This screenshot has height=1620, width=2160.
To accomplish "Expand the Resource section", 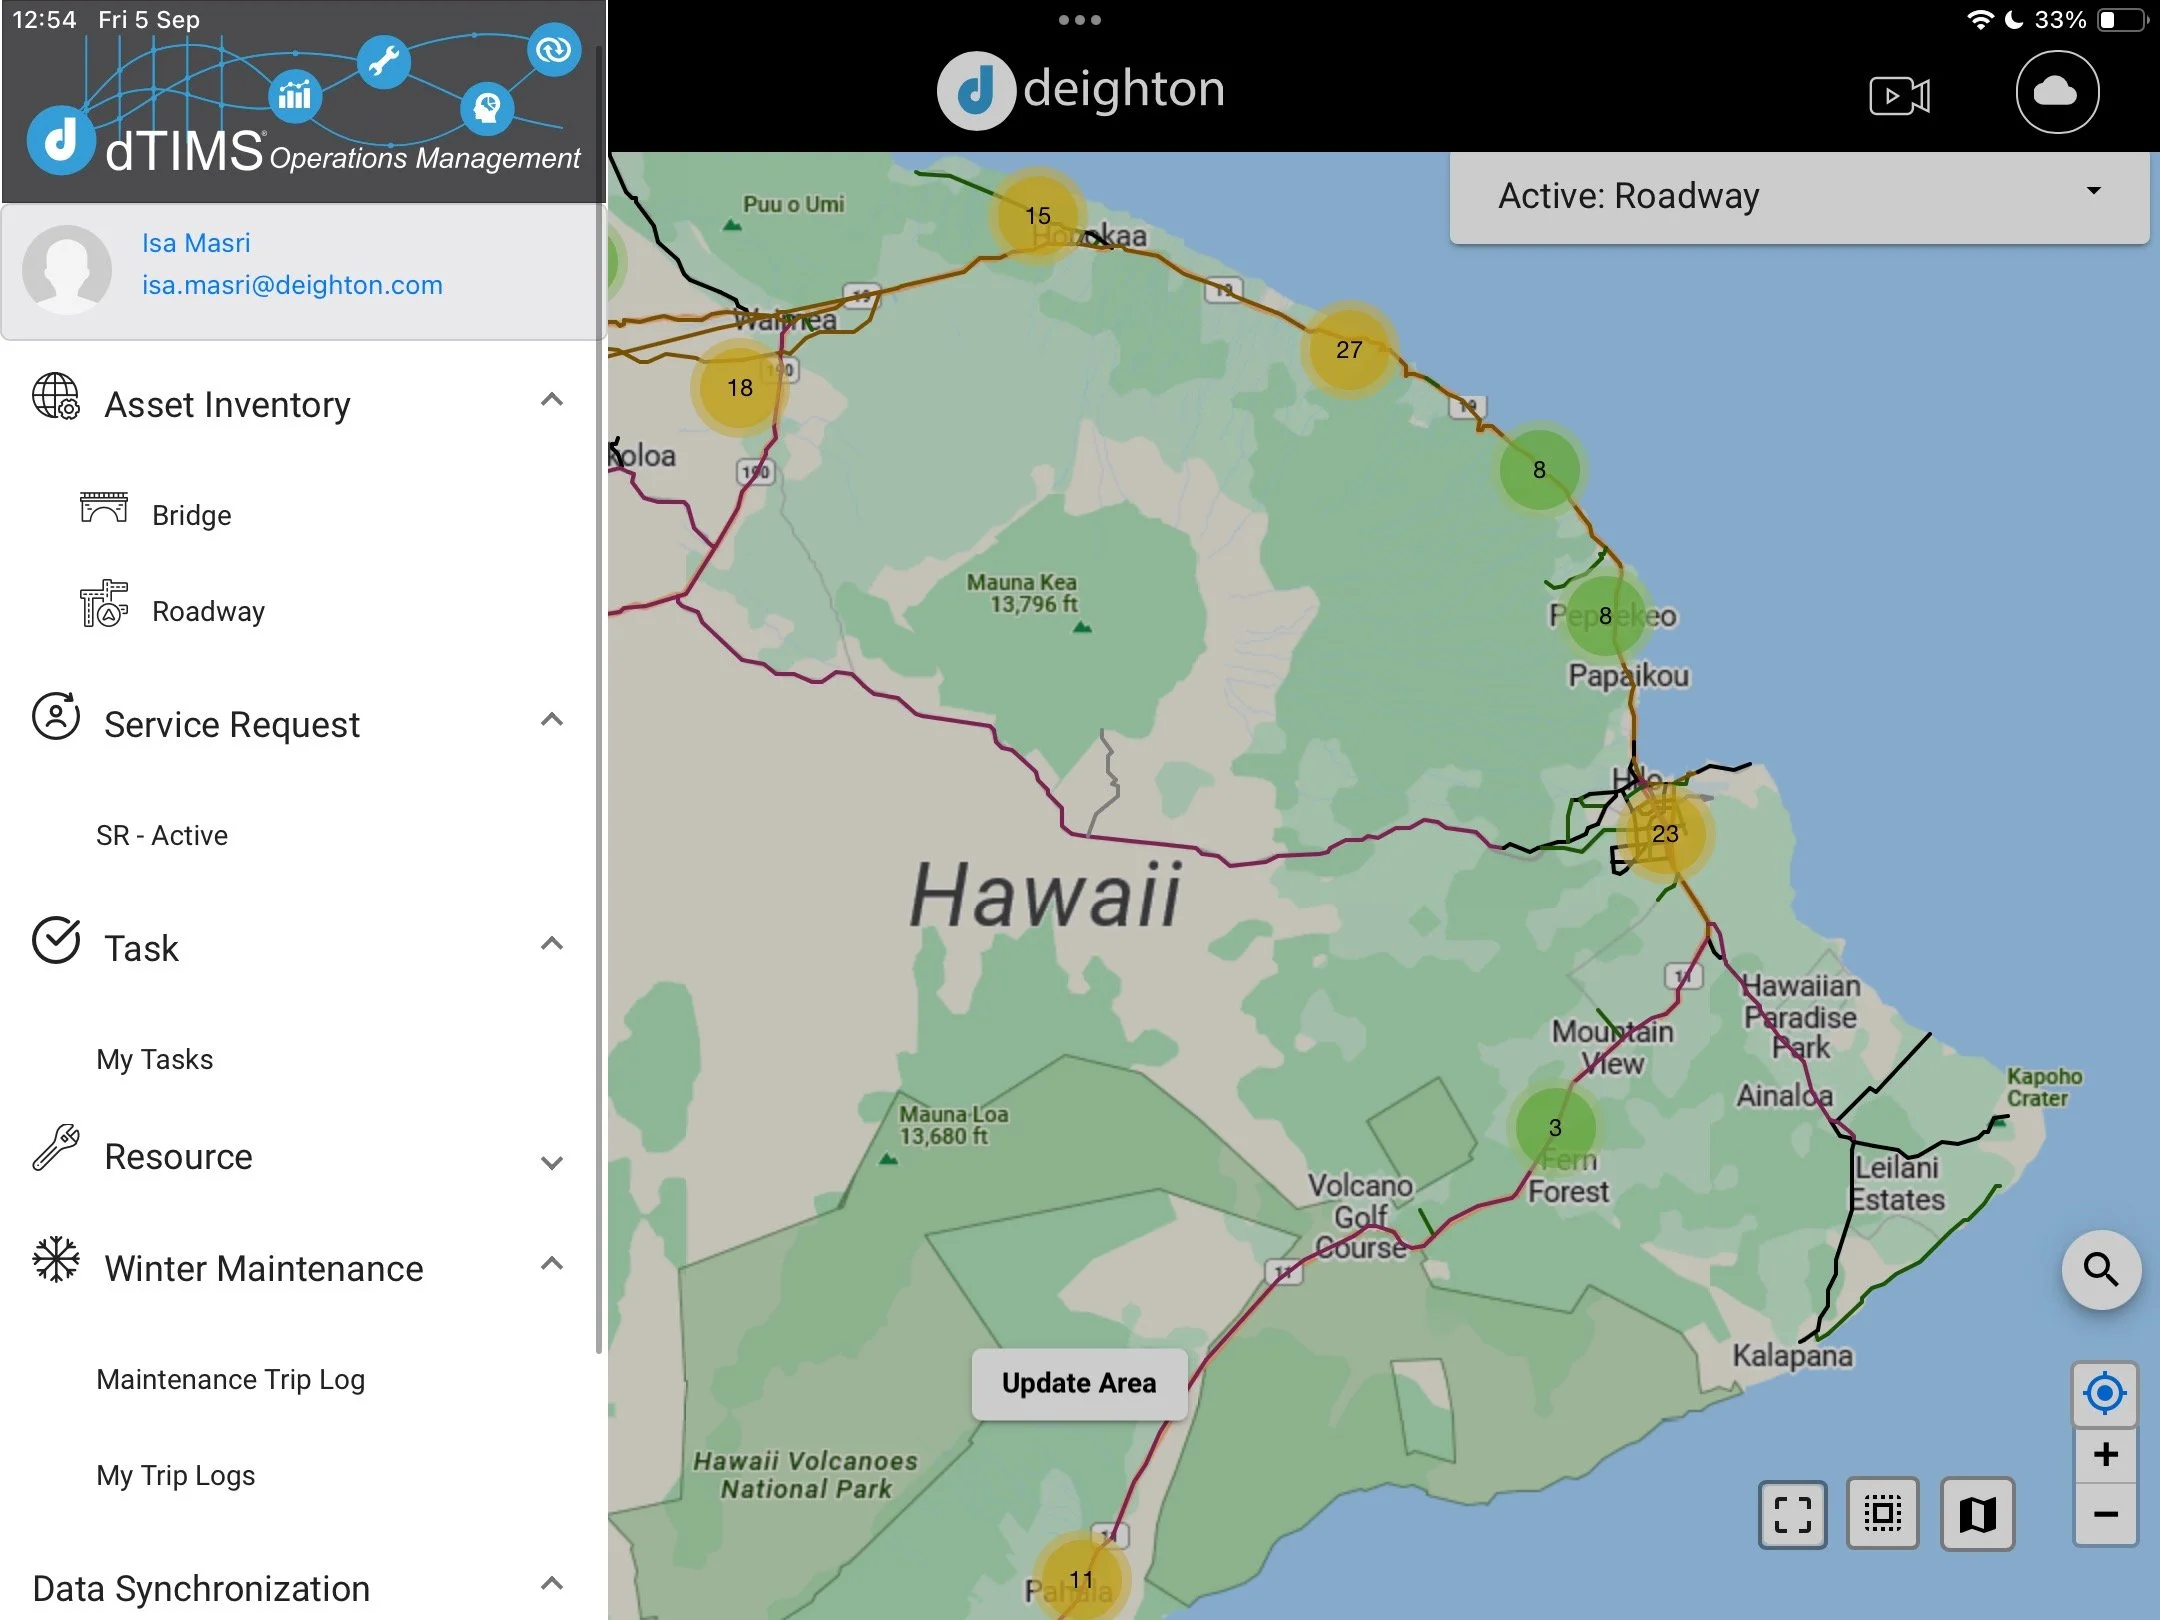I will 551,1161.
